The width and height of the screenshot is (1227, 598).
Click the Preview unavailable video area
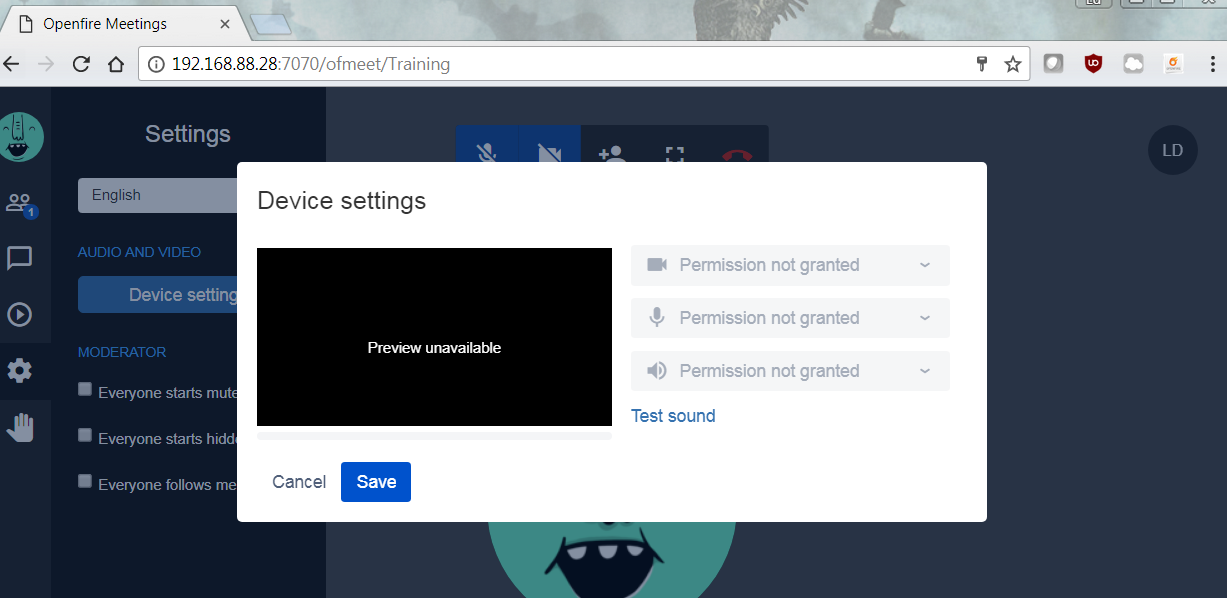coord(434,337)
